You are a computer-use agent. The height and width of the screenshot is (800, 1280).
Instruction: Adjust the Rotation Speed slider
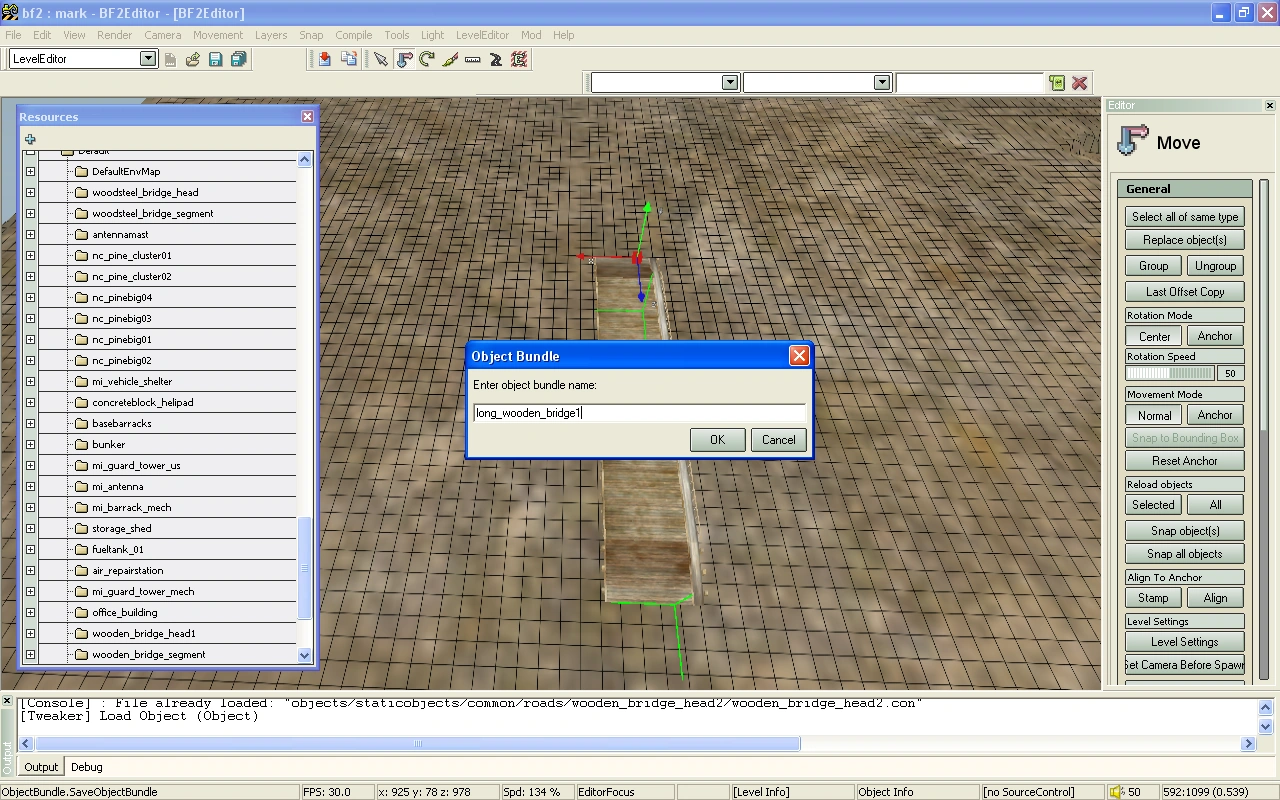1169,373
